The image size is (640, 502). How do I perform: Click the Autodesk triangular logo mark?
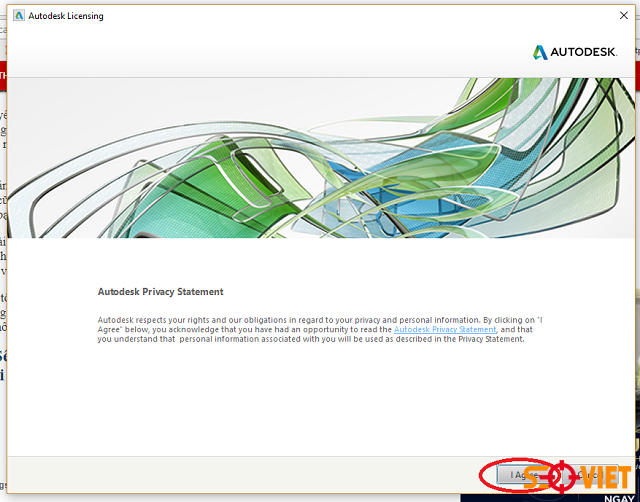539,52
